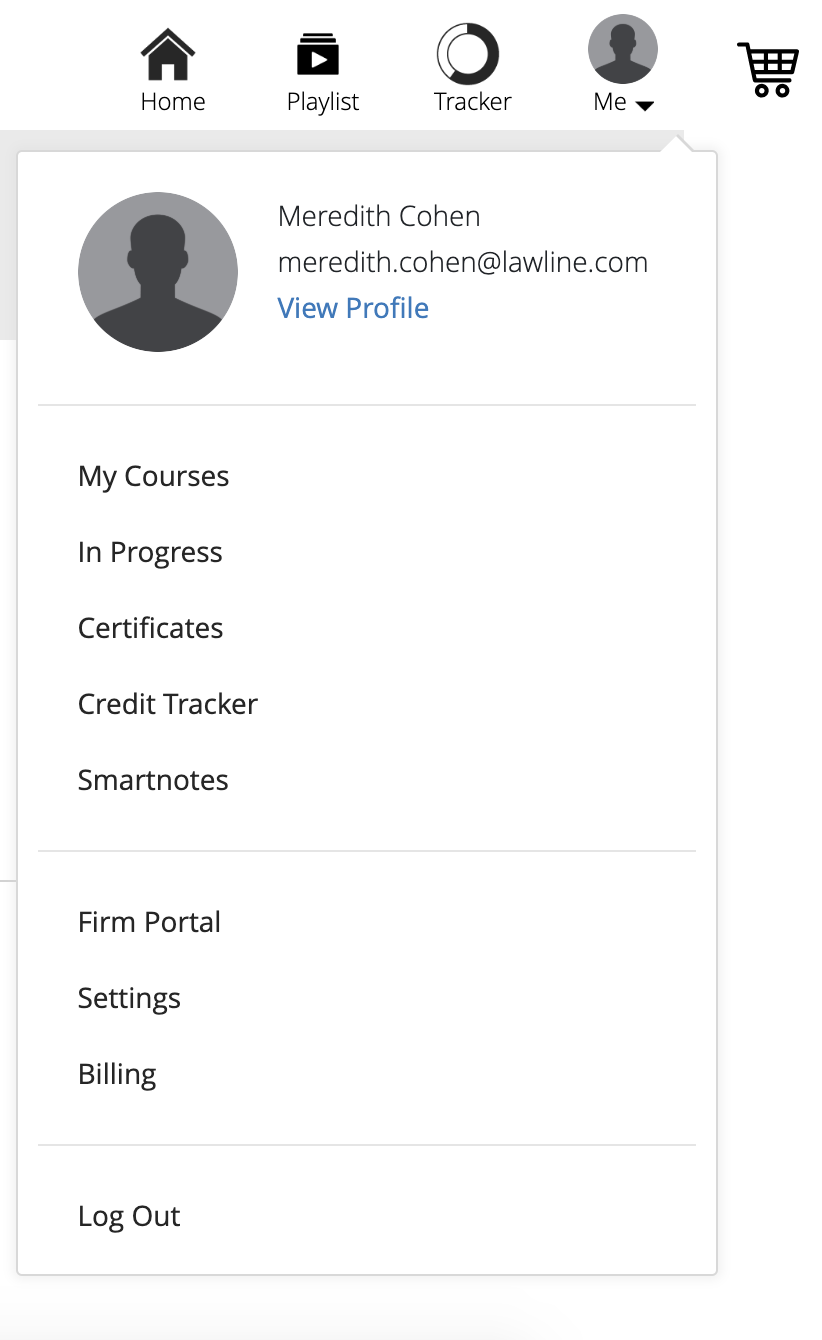Choose Settings in the account menu

[129, 998]
